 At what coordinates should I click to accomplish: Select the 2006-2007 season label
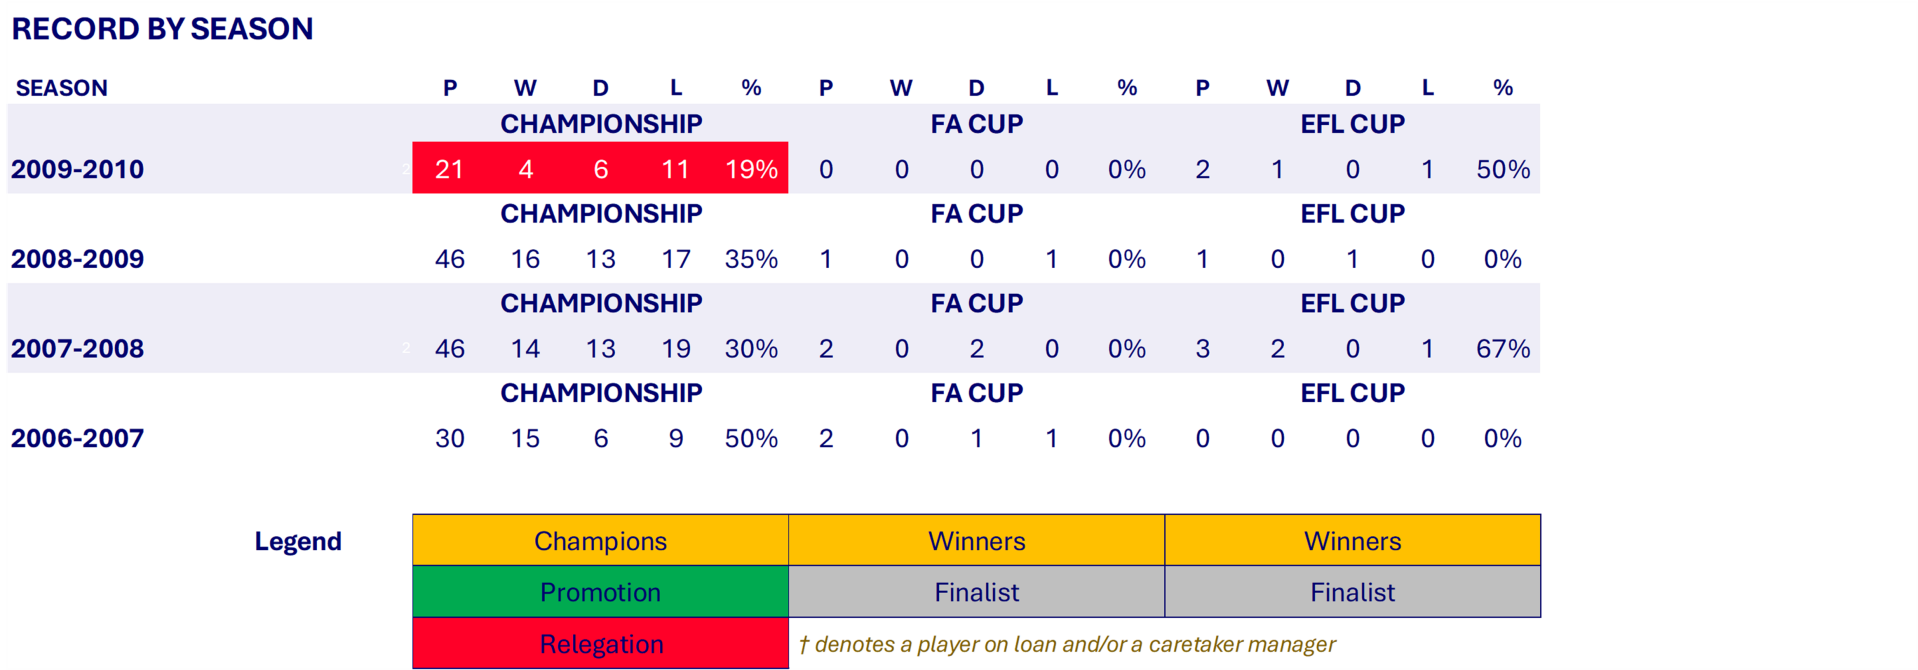pyautogui.click(x=78, y=438)
